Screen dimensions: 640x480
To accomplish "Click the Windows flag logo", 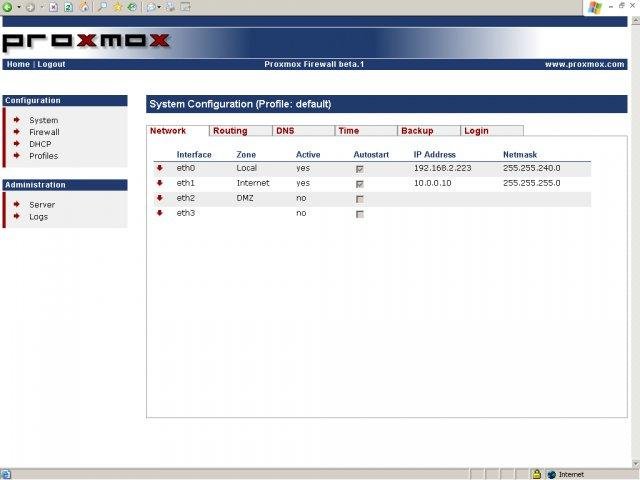I will click(595, 7).
